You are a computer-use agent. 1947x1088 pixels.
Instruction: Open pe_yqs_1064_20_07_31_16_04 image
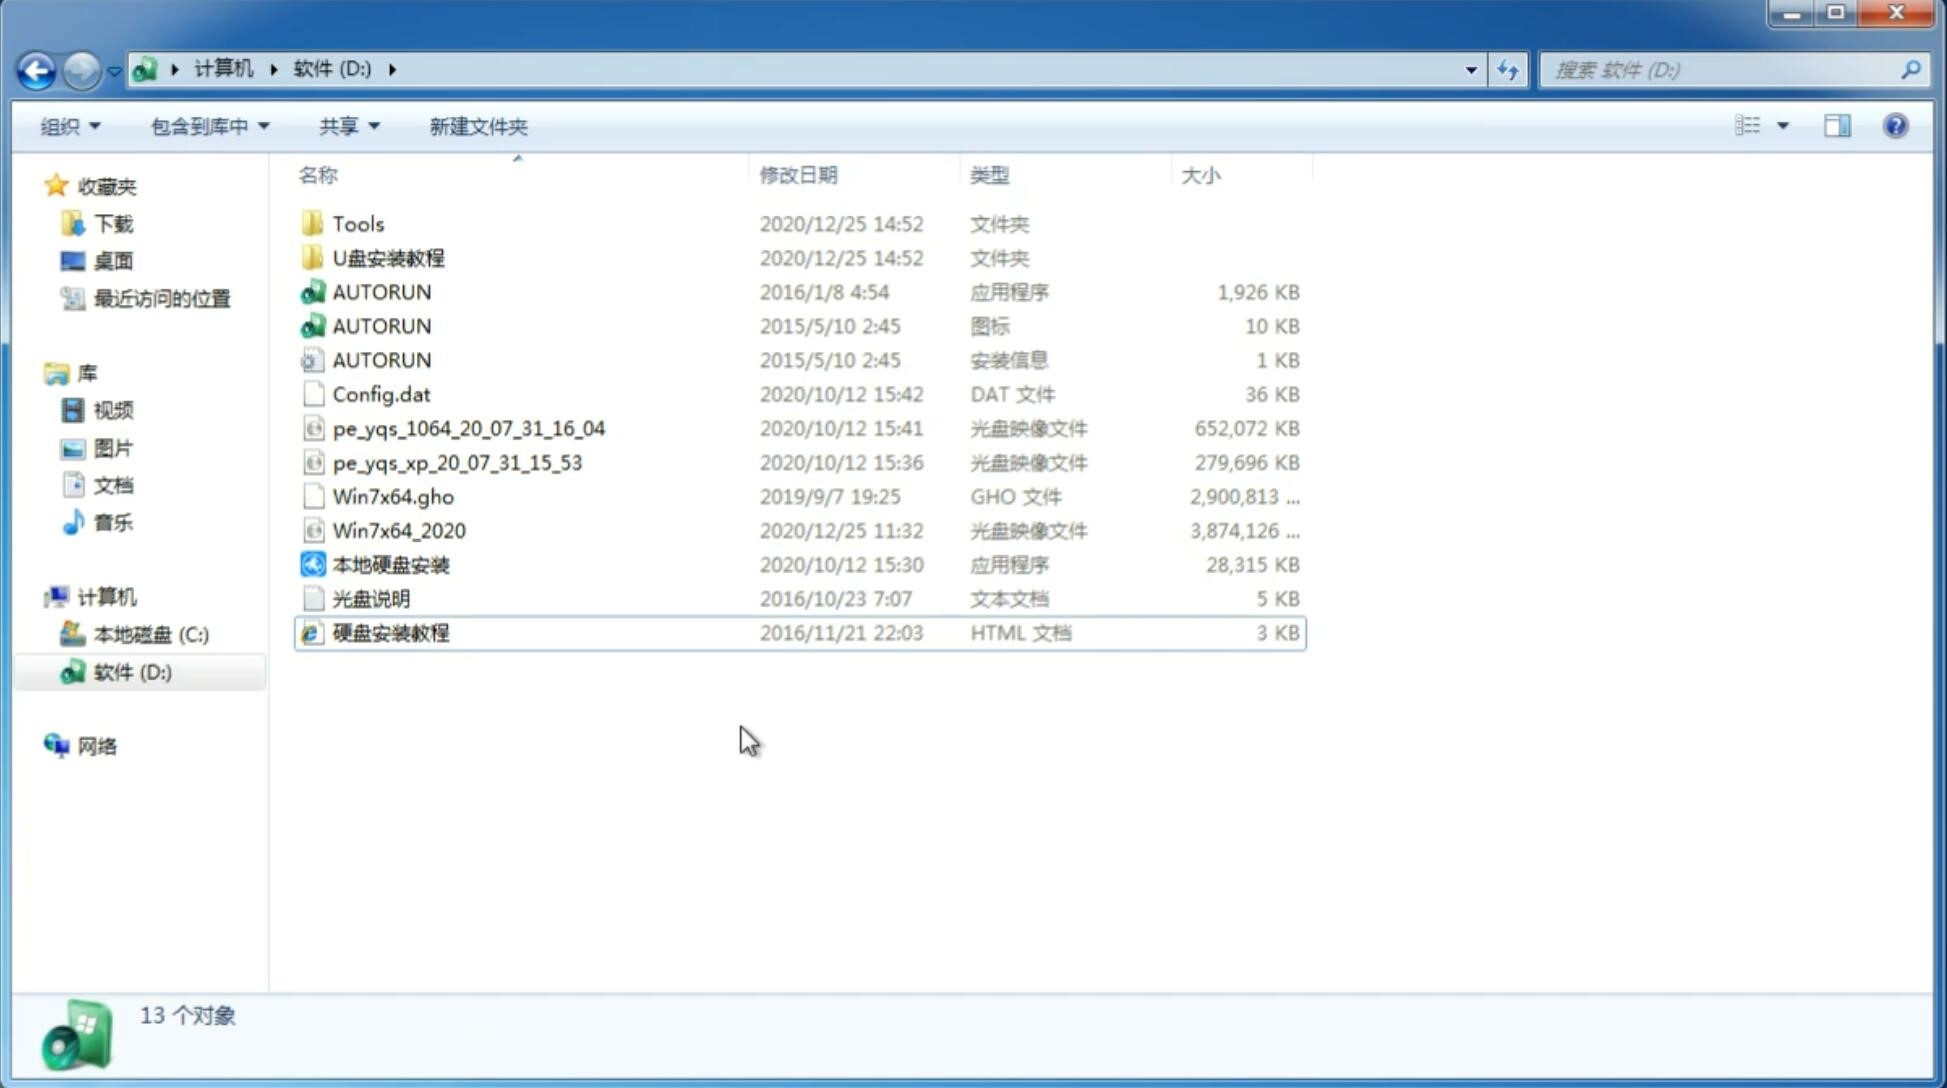click(x=468, y=428)
